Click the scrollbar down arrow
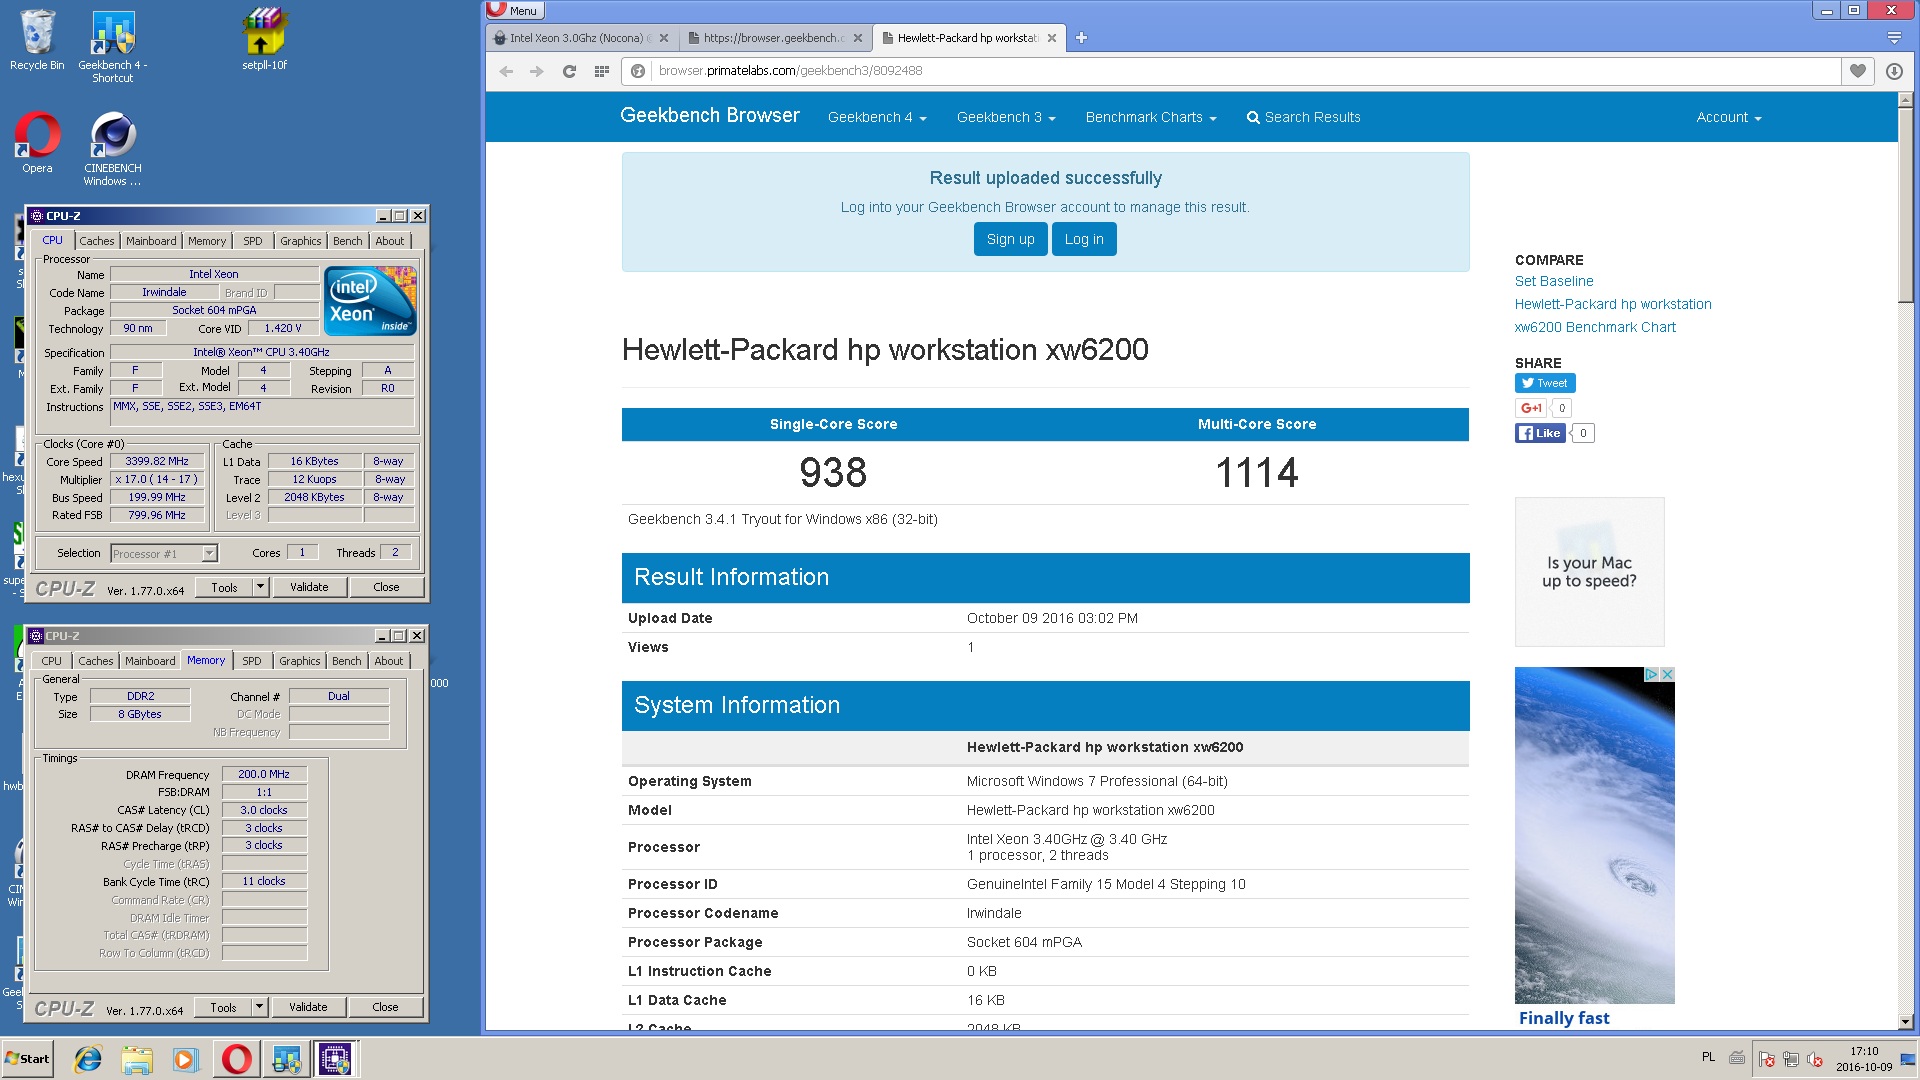Screen dimensions: 1920x1080 1905,1022
